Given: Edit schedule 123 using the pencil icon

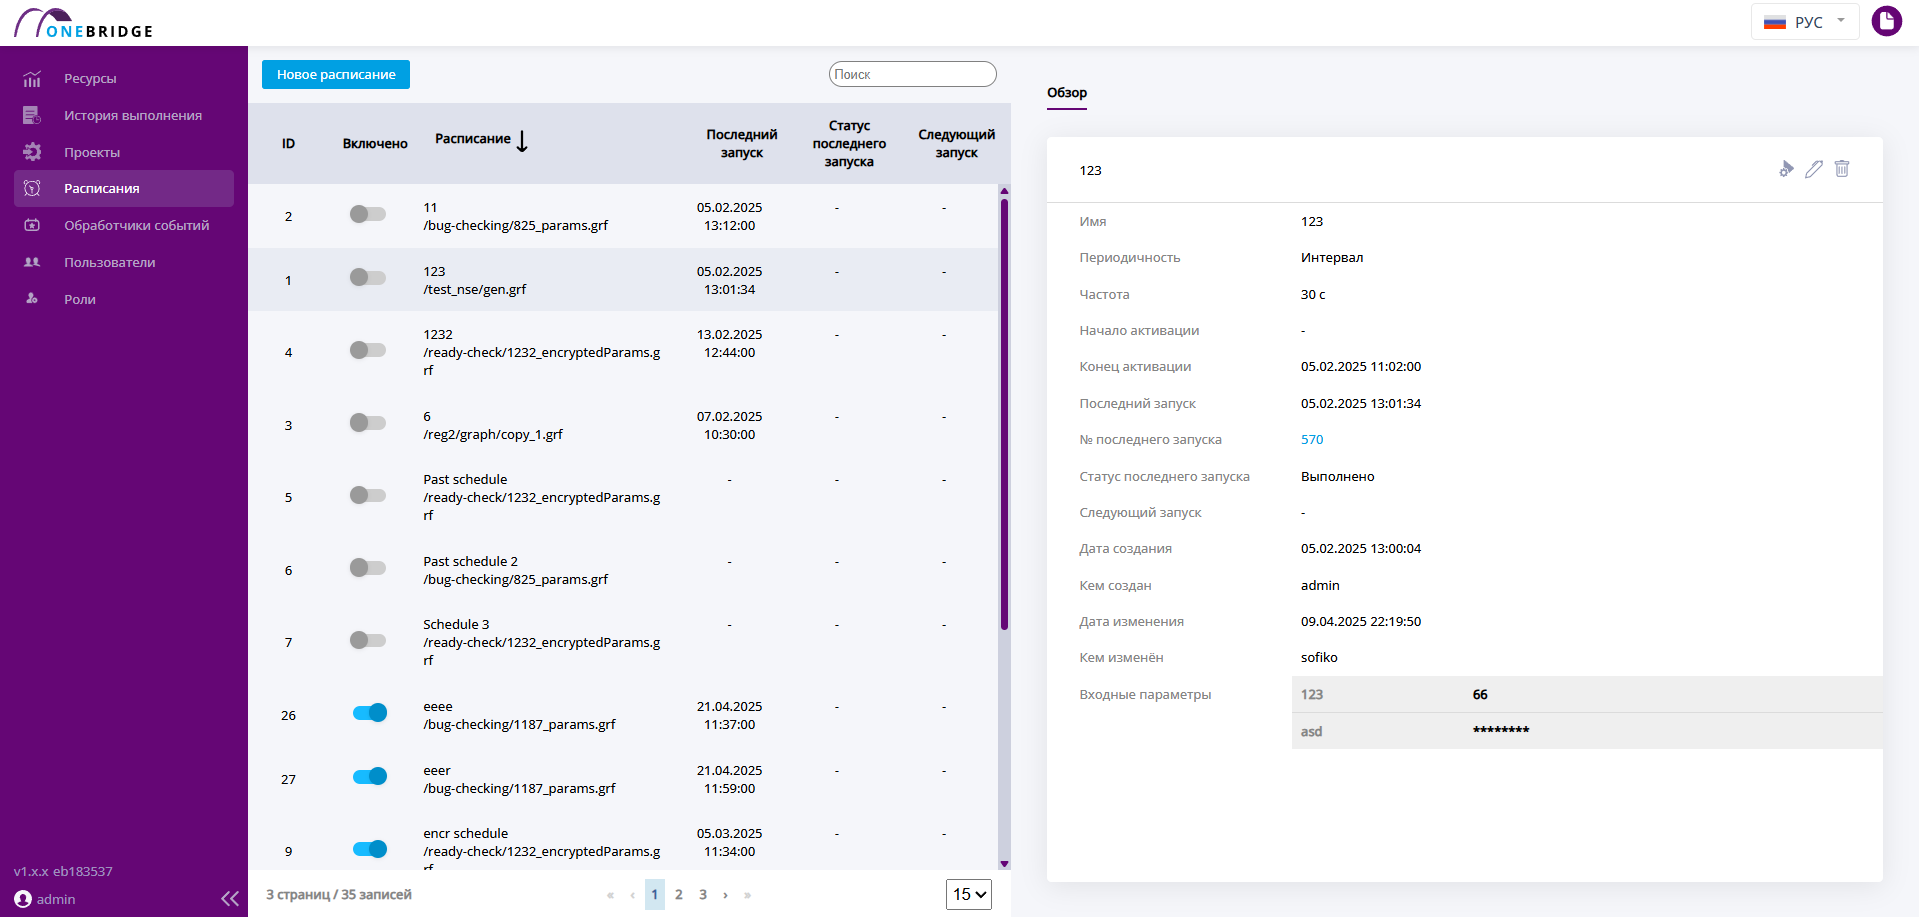Looking at the screenshot, I should [1814, 169].
